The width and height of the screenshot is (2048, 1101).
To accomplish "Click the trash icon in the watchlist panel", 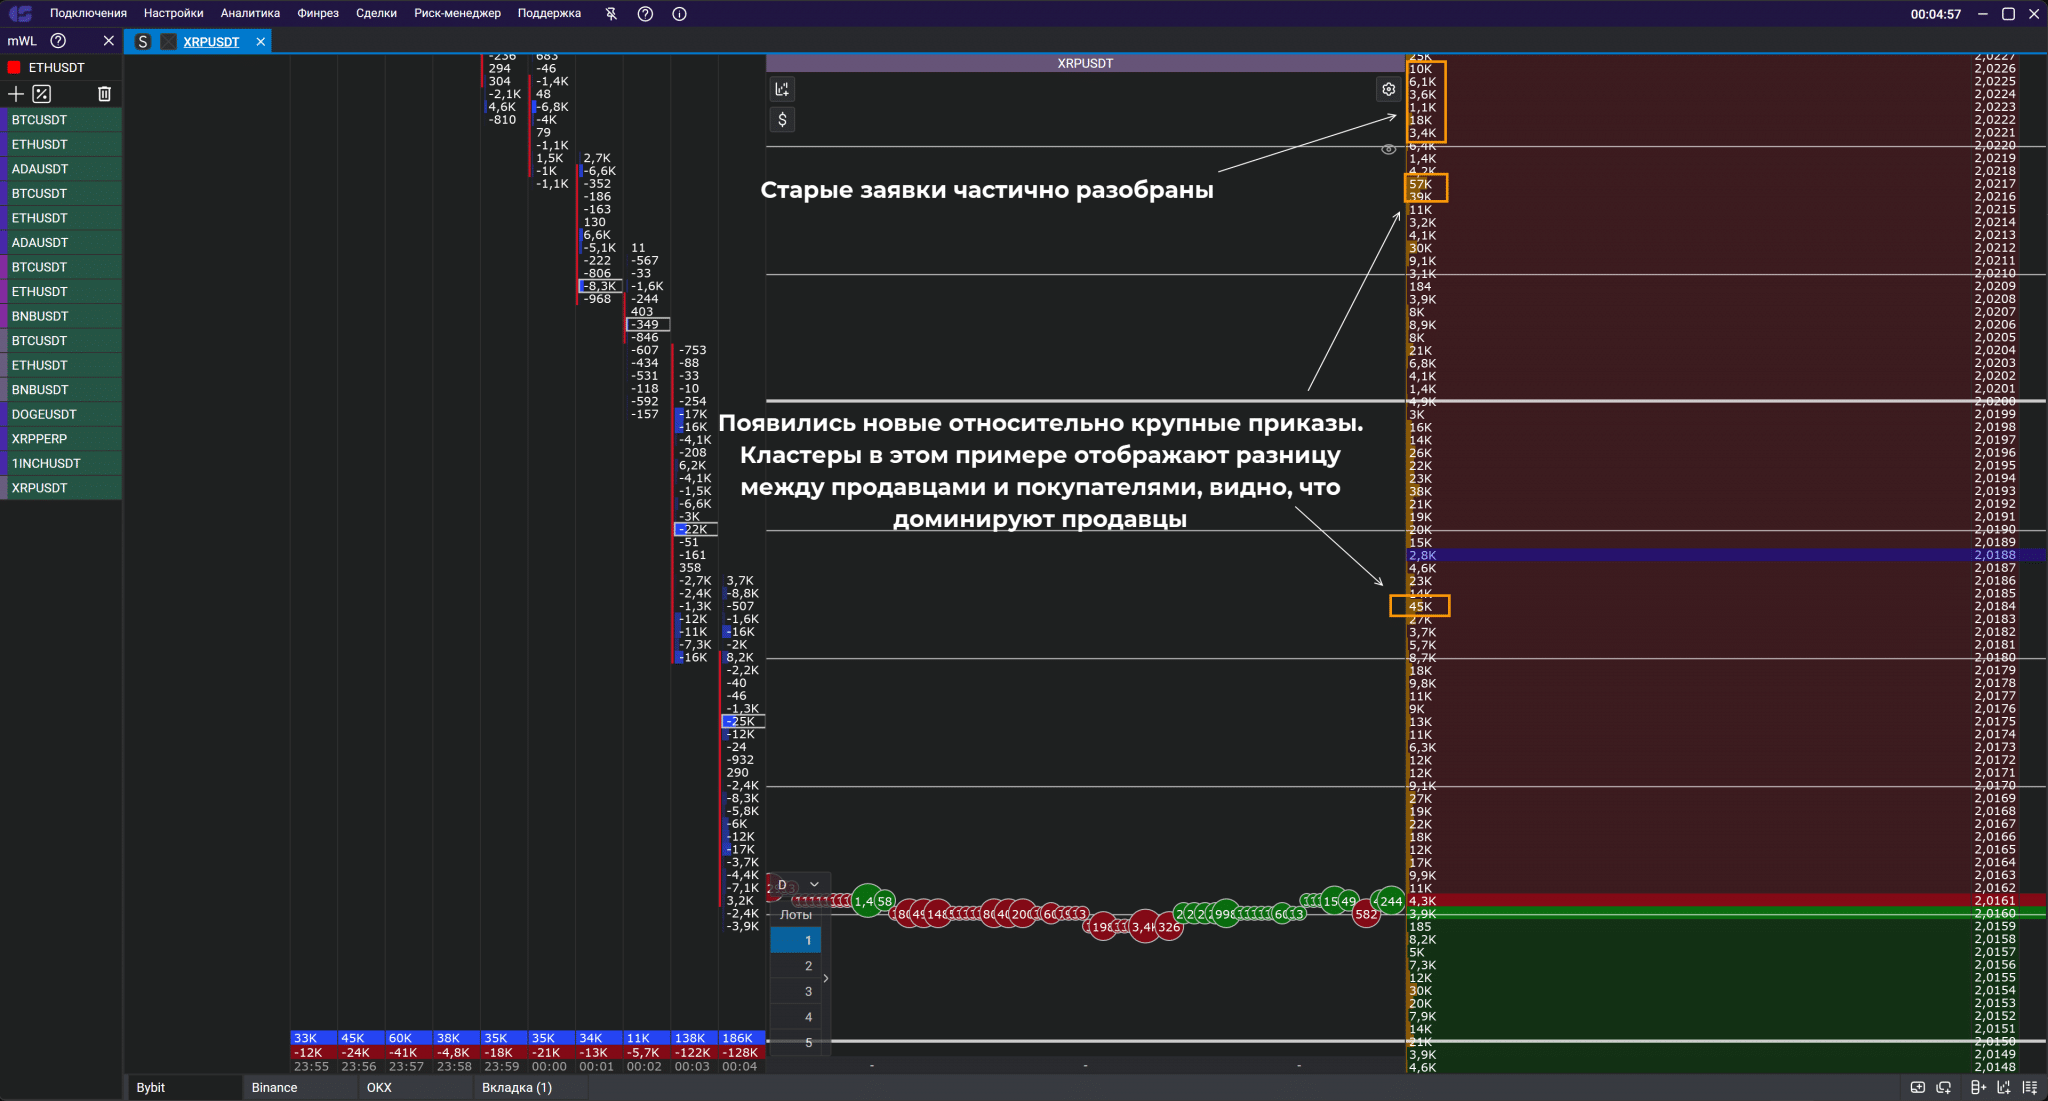I will [104, 94].
